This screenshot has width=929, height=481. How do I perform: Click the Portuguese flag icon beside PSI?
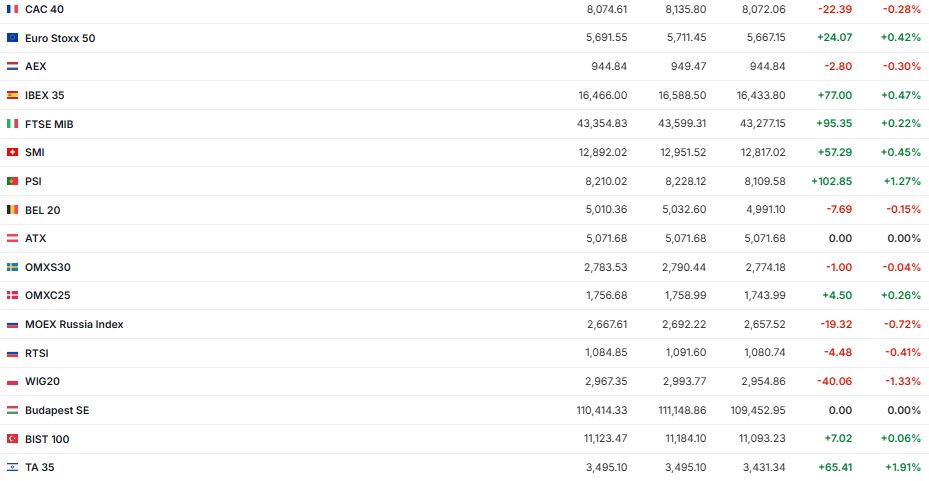tap(12, 181)
